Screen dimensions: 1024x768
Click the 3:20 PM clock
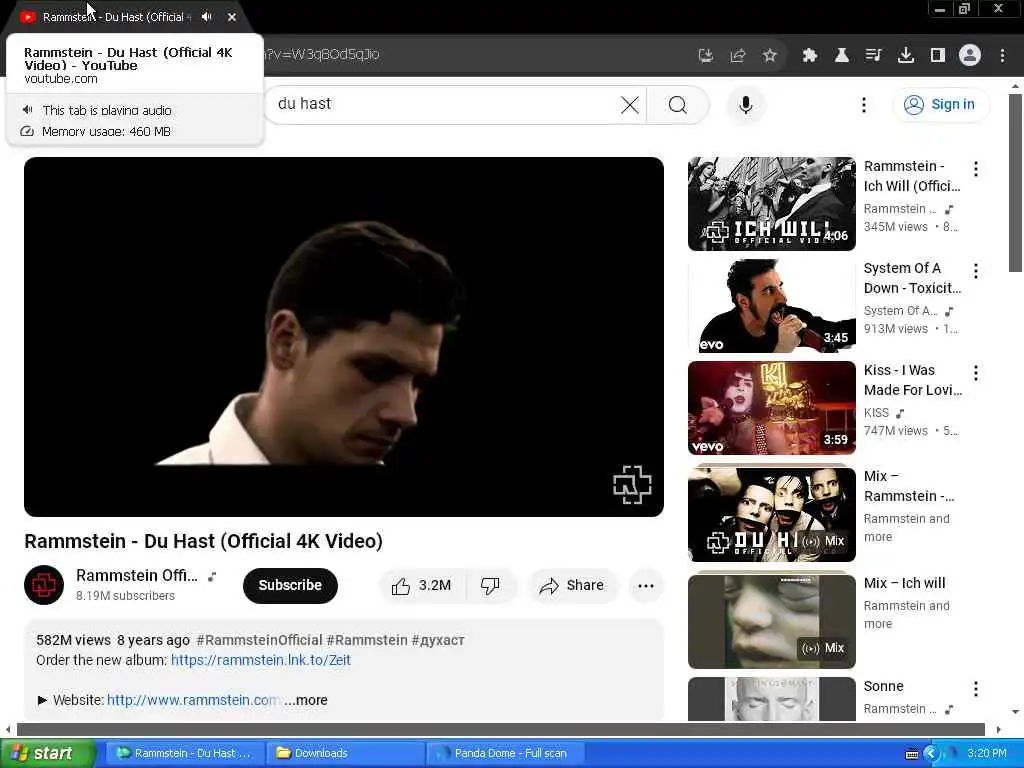987,753
